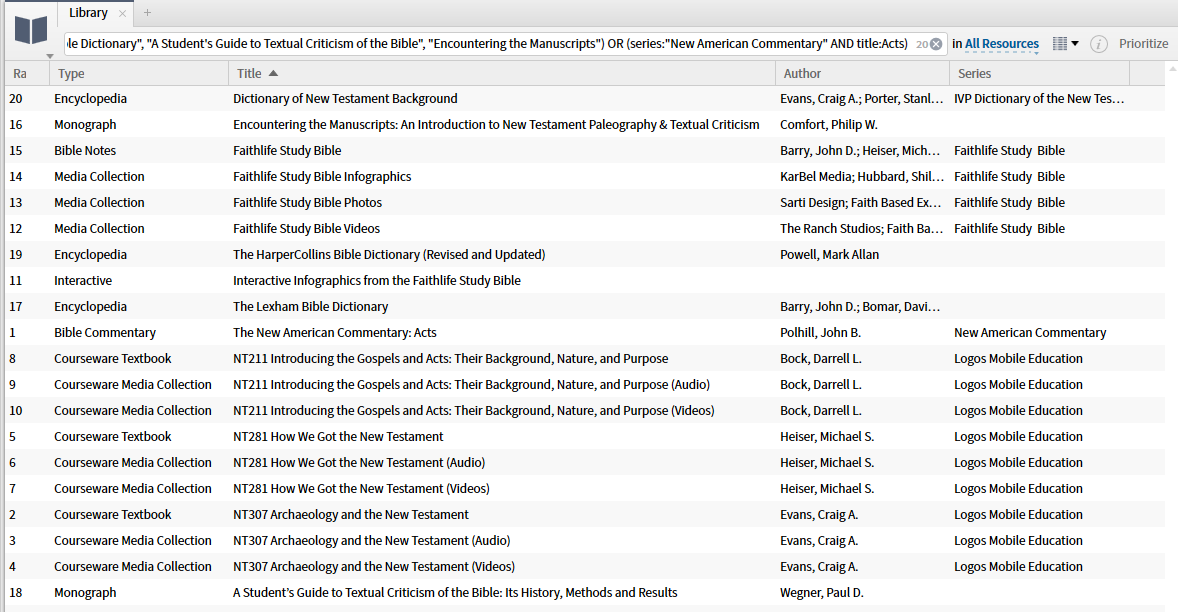Click author Polhill, John B.
This screenshot has width=1178, height=612.
820,333
